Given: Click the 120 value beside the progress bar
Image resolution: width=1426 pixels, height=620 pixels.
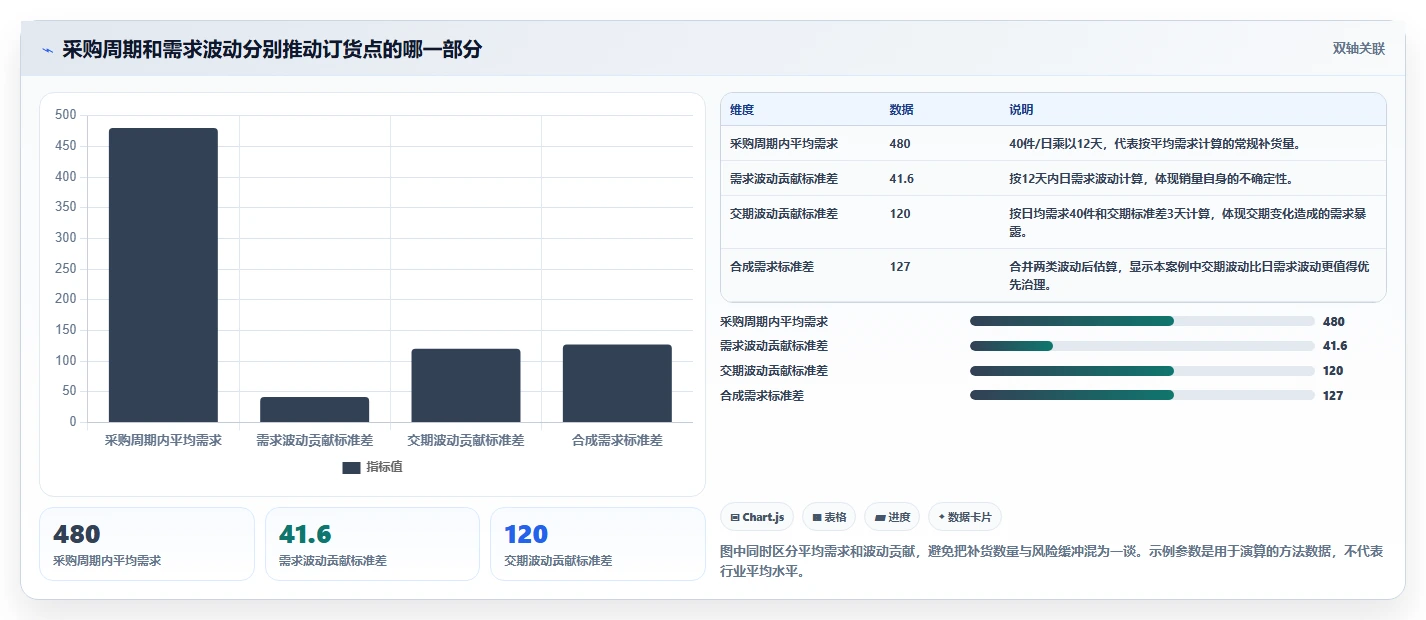Looking at the screenshot, I should tap(1333, 371).
